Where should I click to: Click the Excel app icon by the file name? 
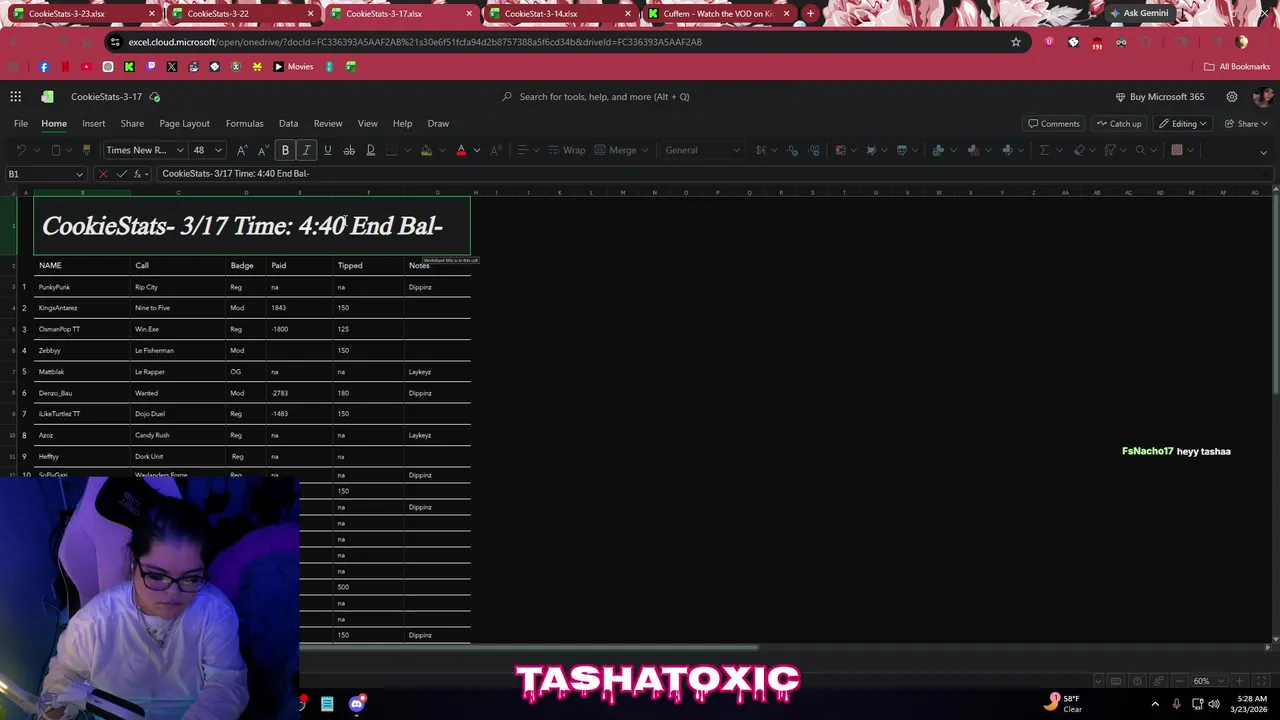click(x=47, y=97)
